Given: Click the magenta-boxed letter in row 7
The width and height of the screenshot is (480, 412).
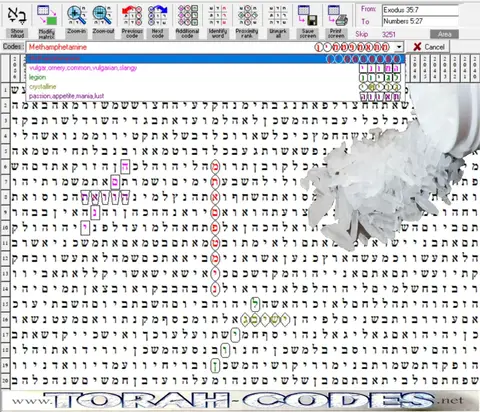Looking at the screenshot, I should (115, 182).
